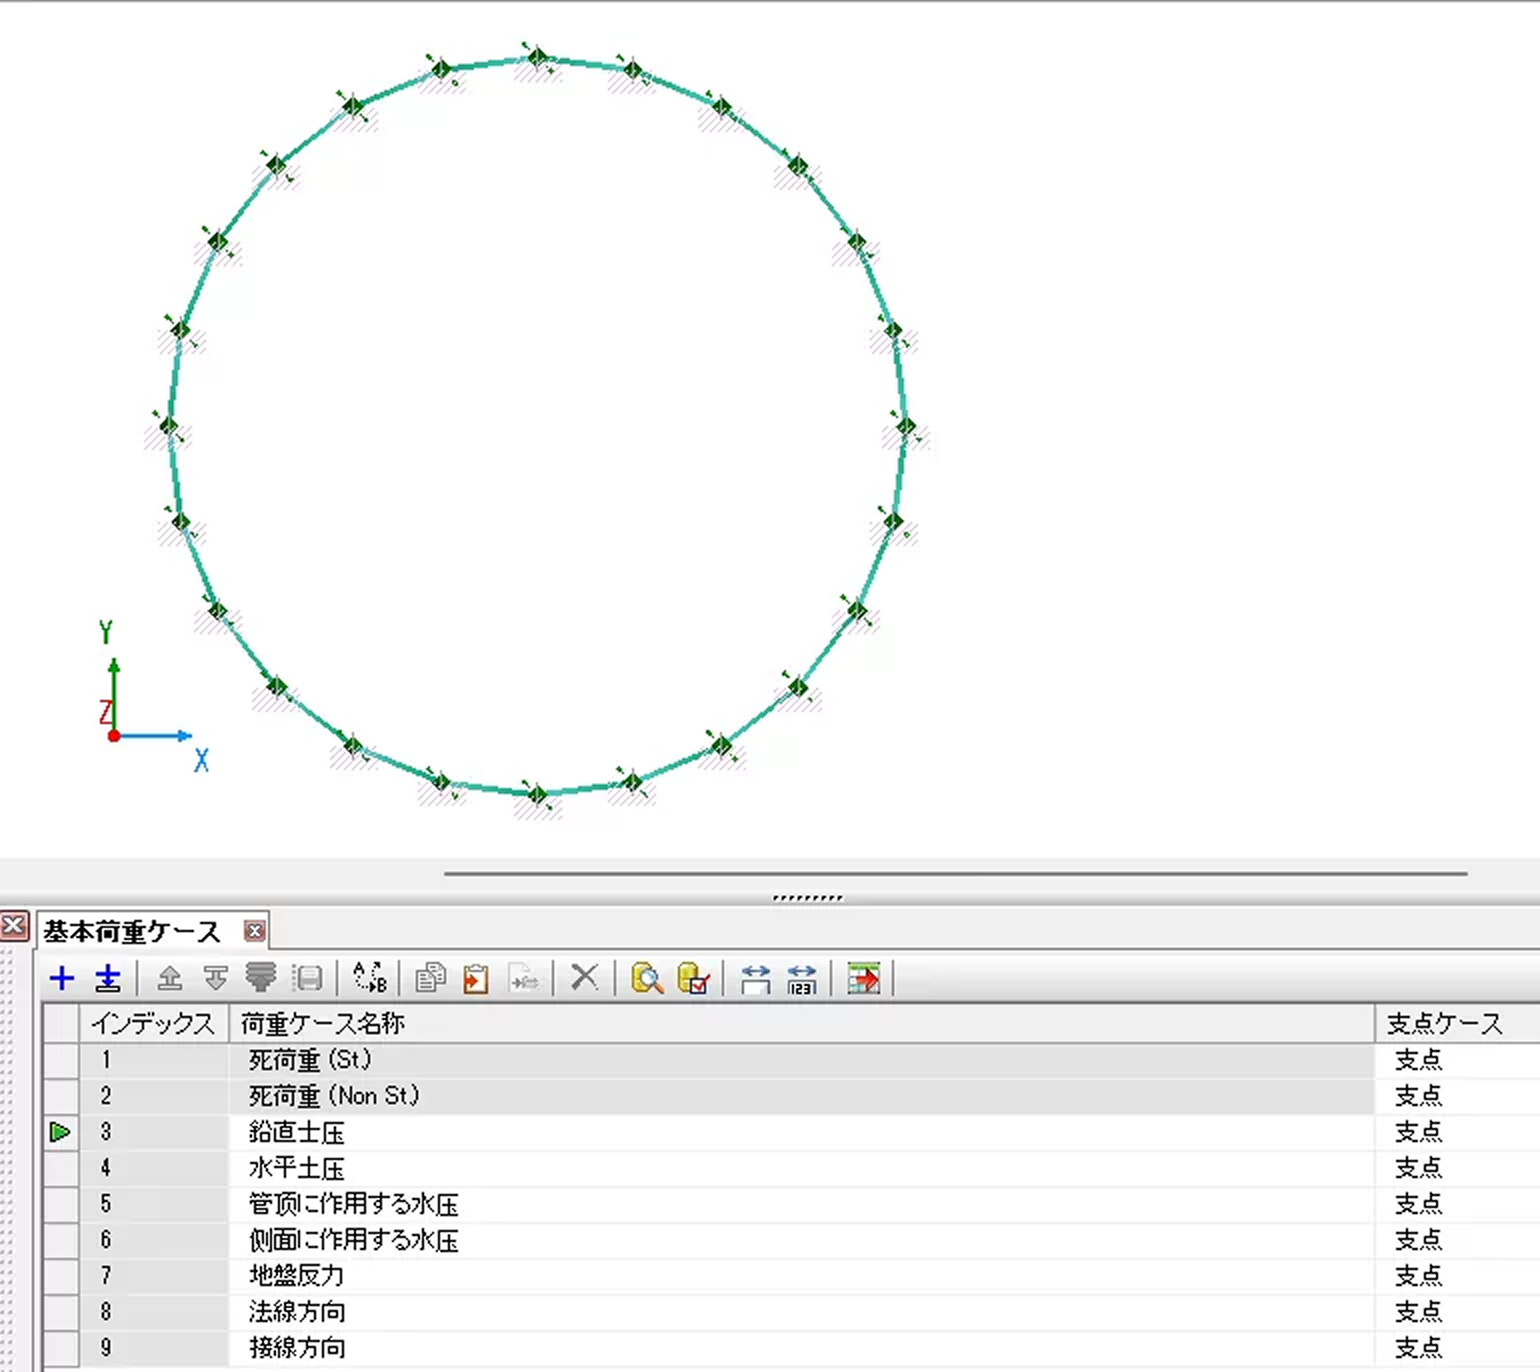This screenshot has height=1372, width=1540.
Task: Click the A-to-B replace icon
Action: click(x=370, y=978)
